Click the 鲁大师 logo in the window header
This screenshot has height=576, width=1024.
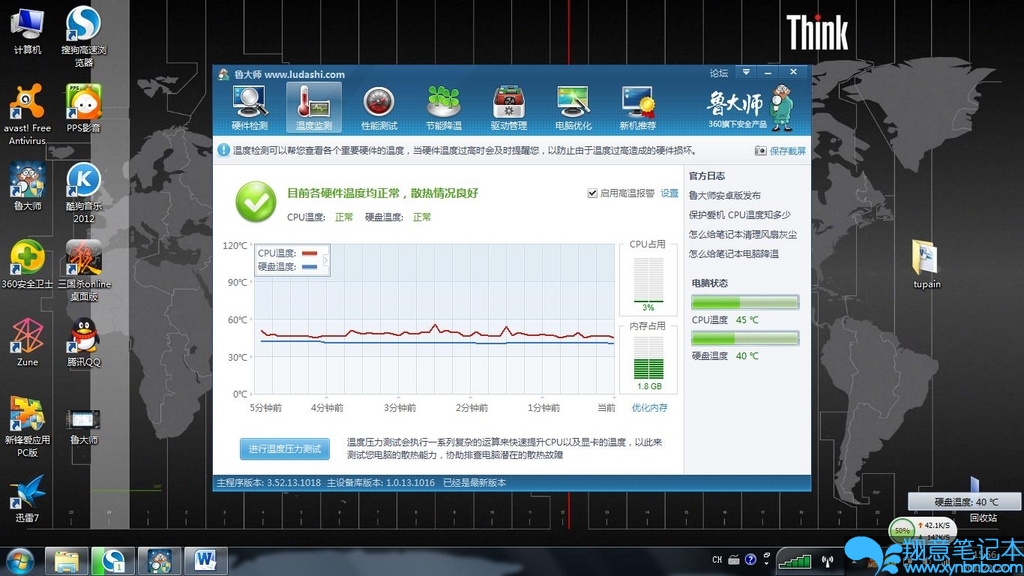[x=750, y=108]
